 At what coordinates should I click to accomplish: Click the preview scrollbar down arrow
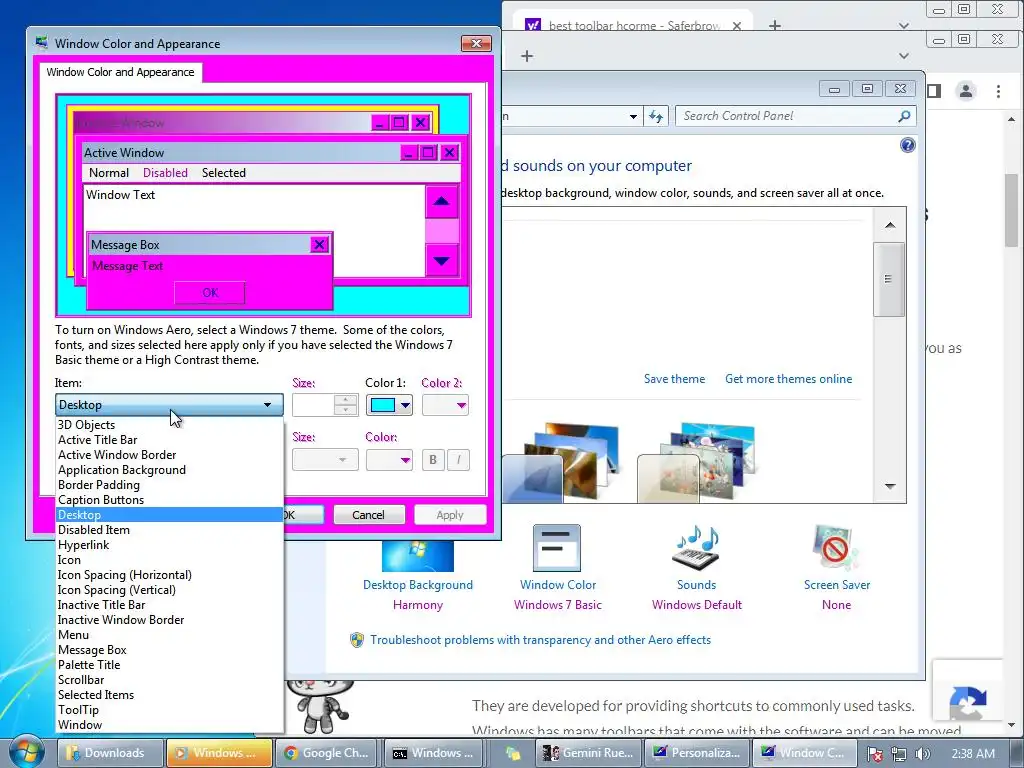[x=441, y=261]
